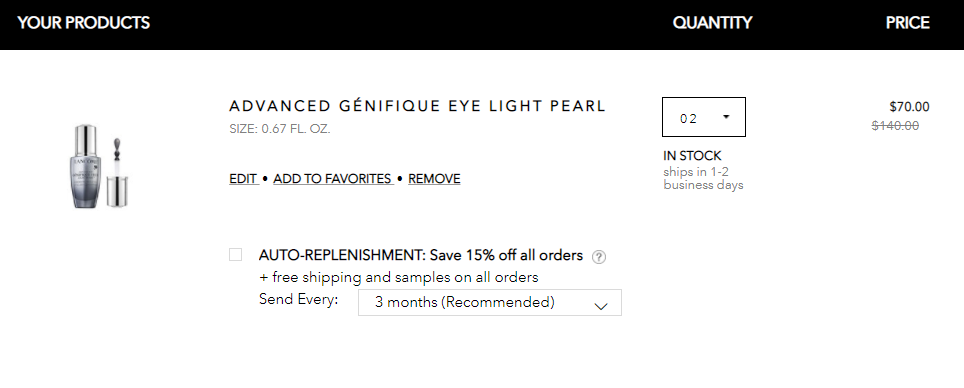The width and height of the screenshot is (964, 388).
Task: Click the crossed-out $140.00 original price
Action: pyautogui.click(x=895, y=125)
